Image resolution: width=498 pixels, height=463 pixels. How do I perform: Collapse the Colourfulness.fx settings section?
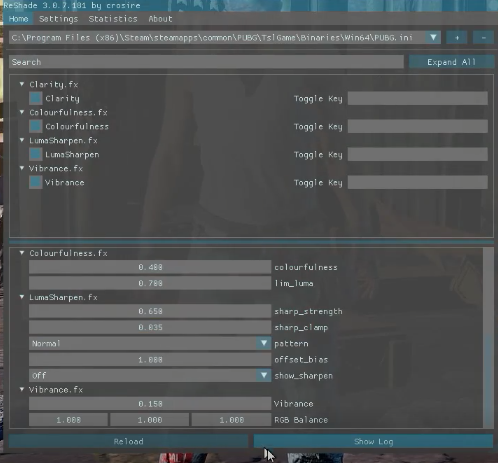point(22,253)
